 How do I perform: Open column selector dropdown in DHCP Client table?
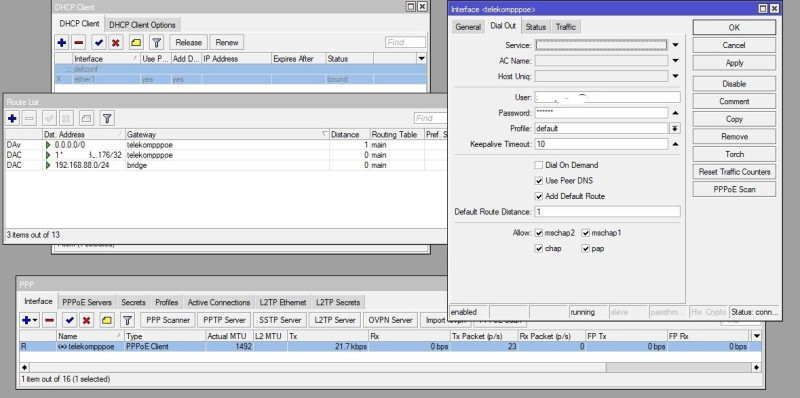[421, 59]
